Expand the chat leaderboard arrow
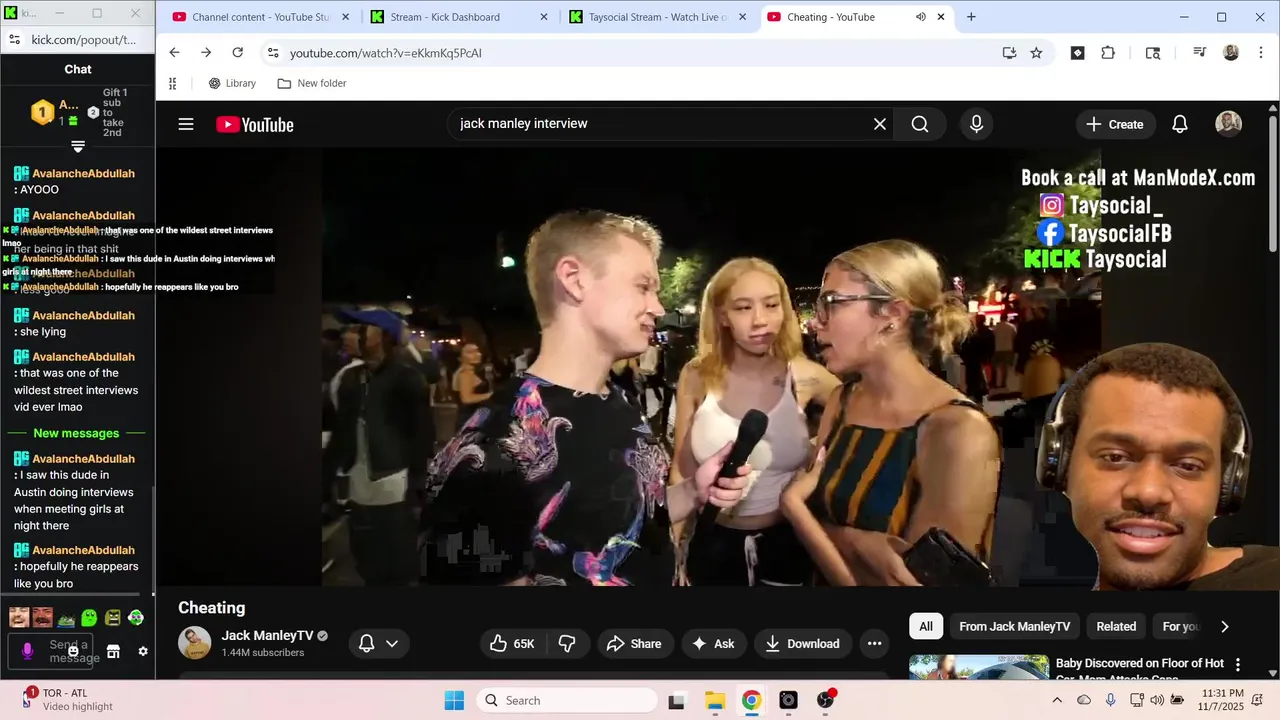 [x=78, y=147]
